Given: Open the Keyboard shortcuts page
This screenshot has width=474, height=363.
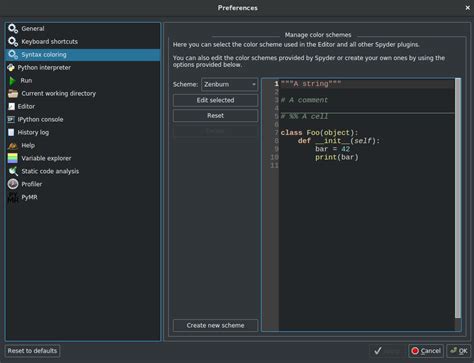Looking at the screenshot, I should coord(83,42).
